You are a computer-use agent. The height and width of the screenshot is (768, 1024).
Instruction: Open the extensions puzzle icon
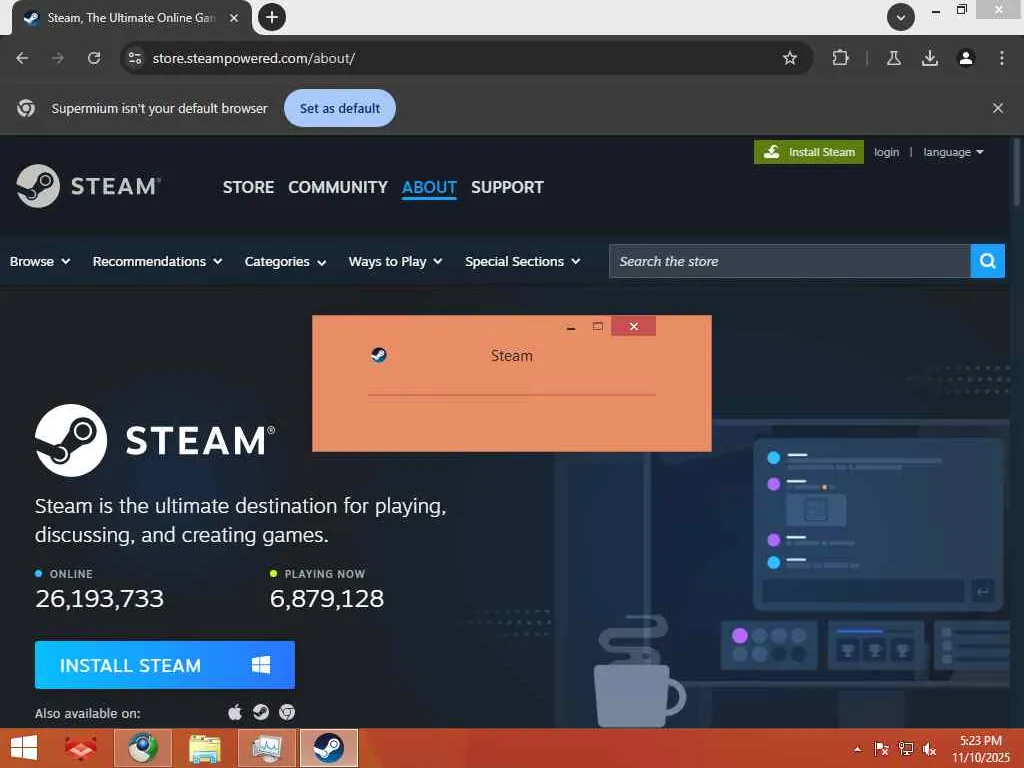[x=840, y=58]
